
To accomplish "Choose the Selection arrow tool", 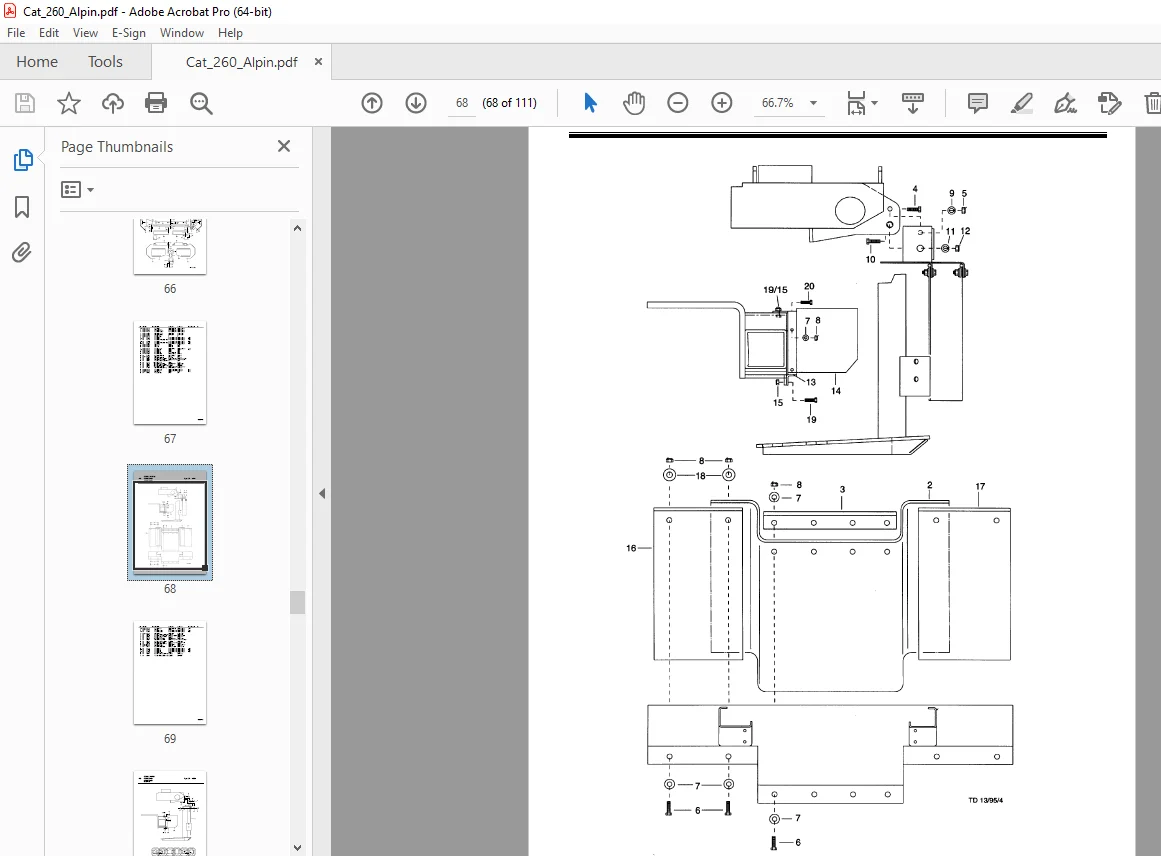I will pyautogui.click(x=590, y=103).
